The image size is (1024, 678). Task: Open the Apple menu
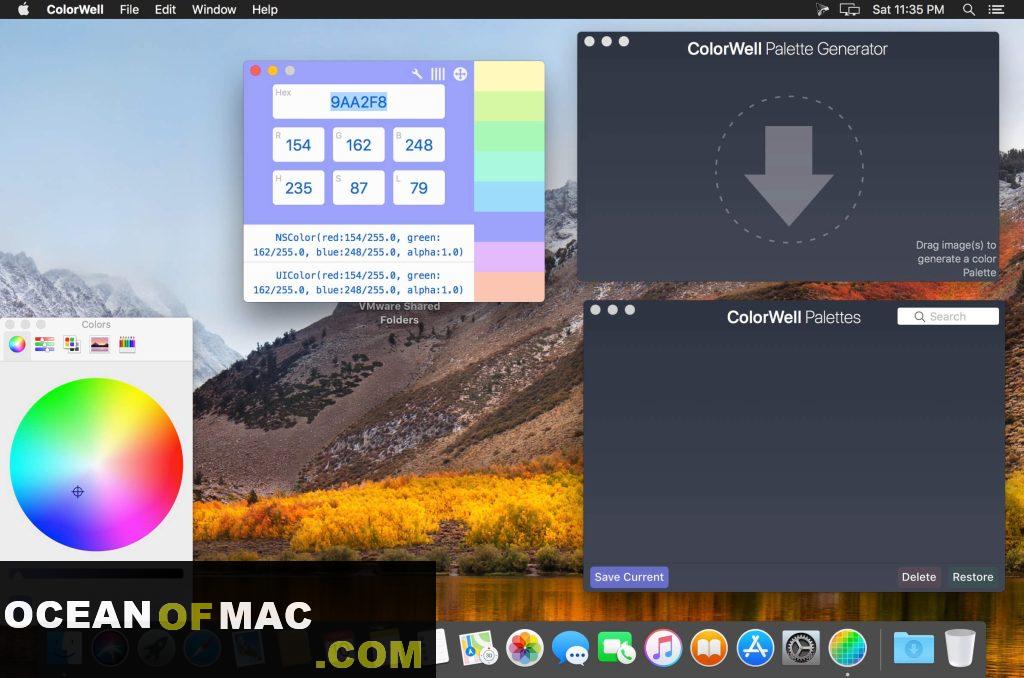pos(24,9)
